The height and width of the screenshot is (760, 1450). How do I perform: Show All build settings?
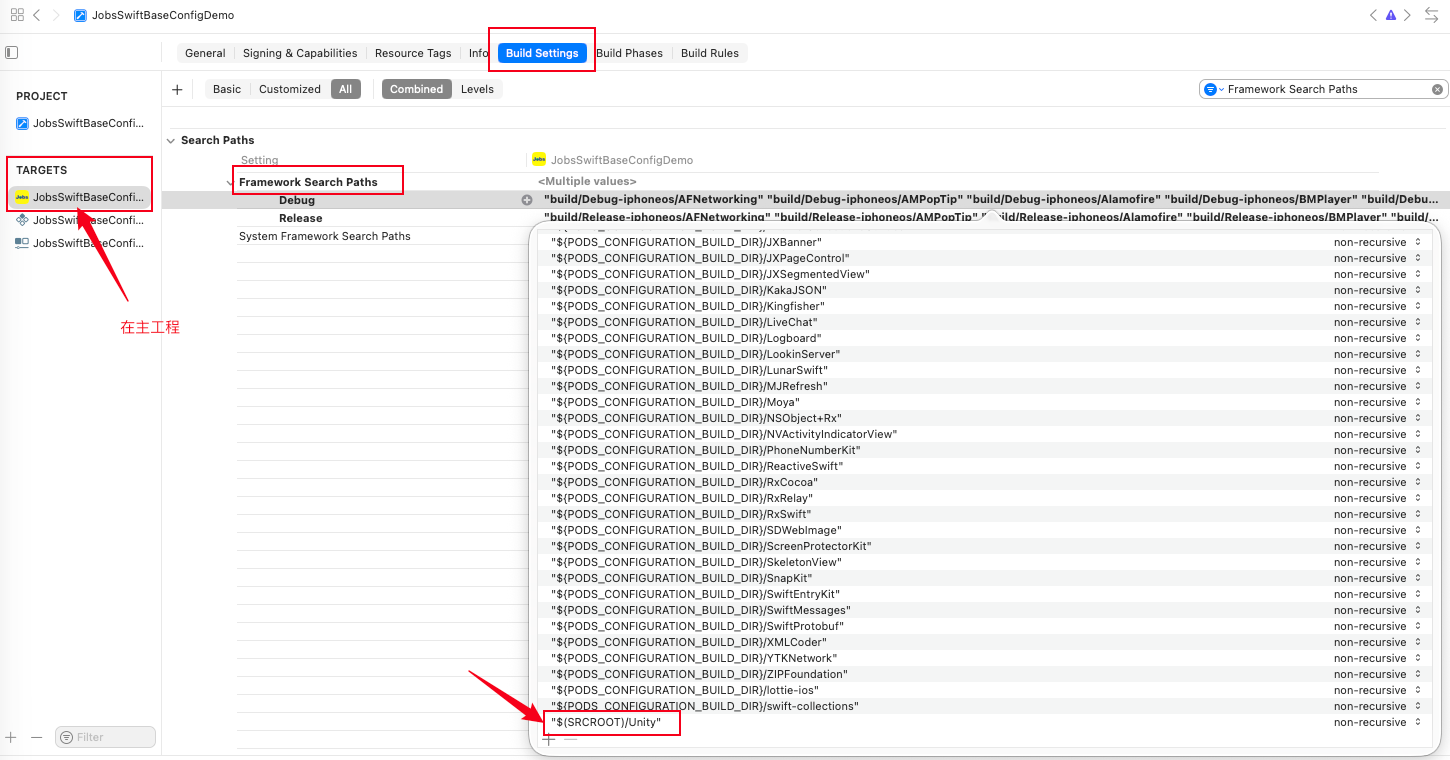[345, 89]
